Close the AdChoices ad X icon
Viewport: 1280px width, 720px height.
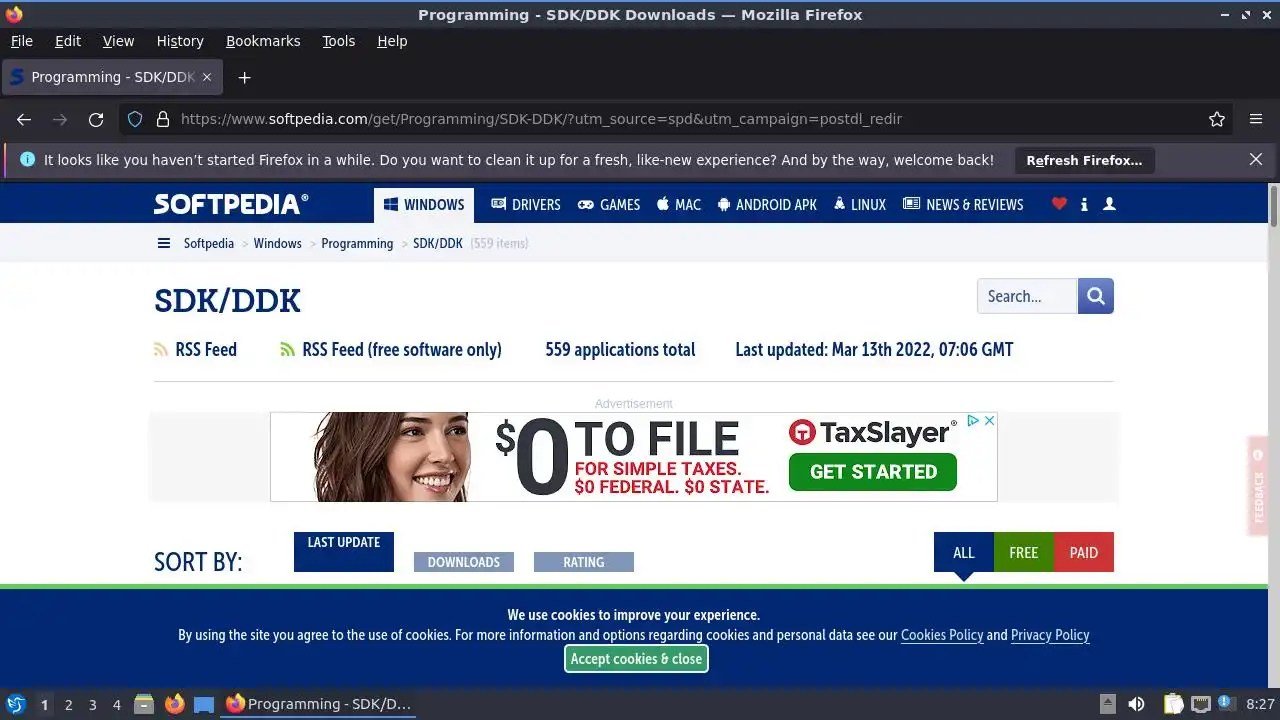[989, 421]
